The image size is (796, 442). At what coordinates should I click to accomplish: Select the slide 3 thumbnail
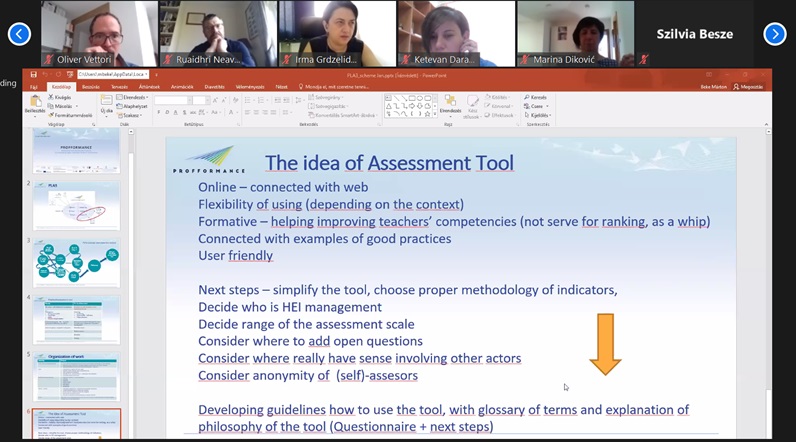[76, 262]
